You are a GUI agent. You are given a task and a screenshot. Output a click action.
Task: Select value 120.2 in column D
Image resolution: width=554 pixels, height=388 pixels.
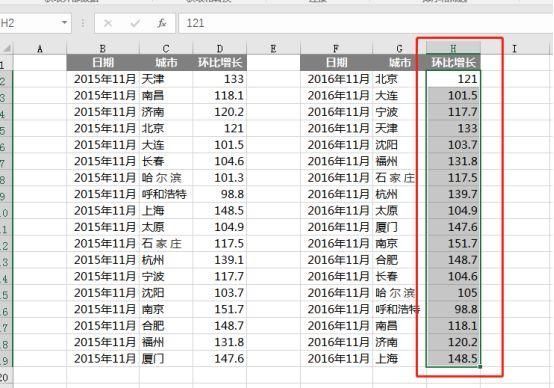220,112
